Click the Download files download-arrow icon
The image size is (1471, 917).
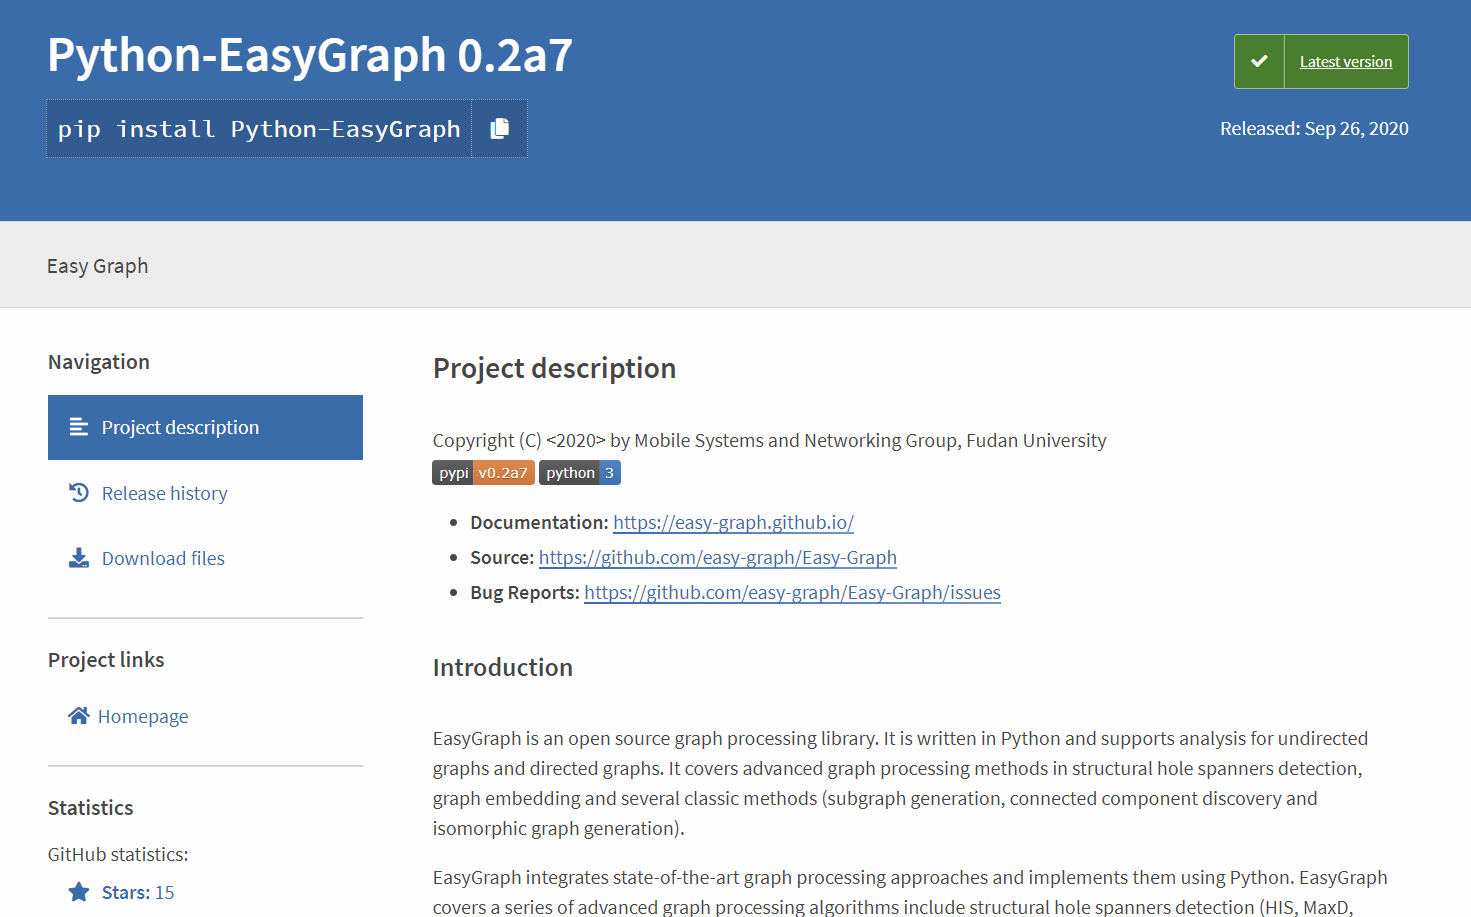point(78,557)
